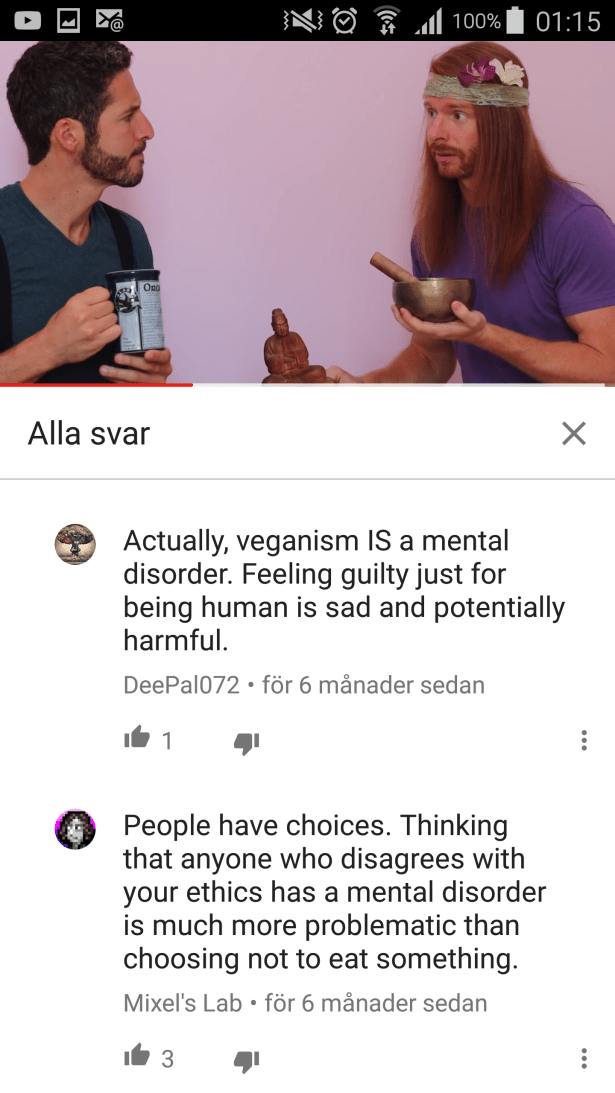Screen dimensions: 615x1093
Task: Tap the veganism mental disorder comment text
Action: pyautogui.click(x=344, y=590)
